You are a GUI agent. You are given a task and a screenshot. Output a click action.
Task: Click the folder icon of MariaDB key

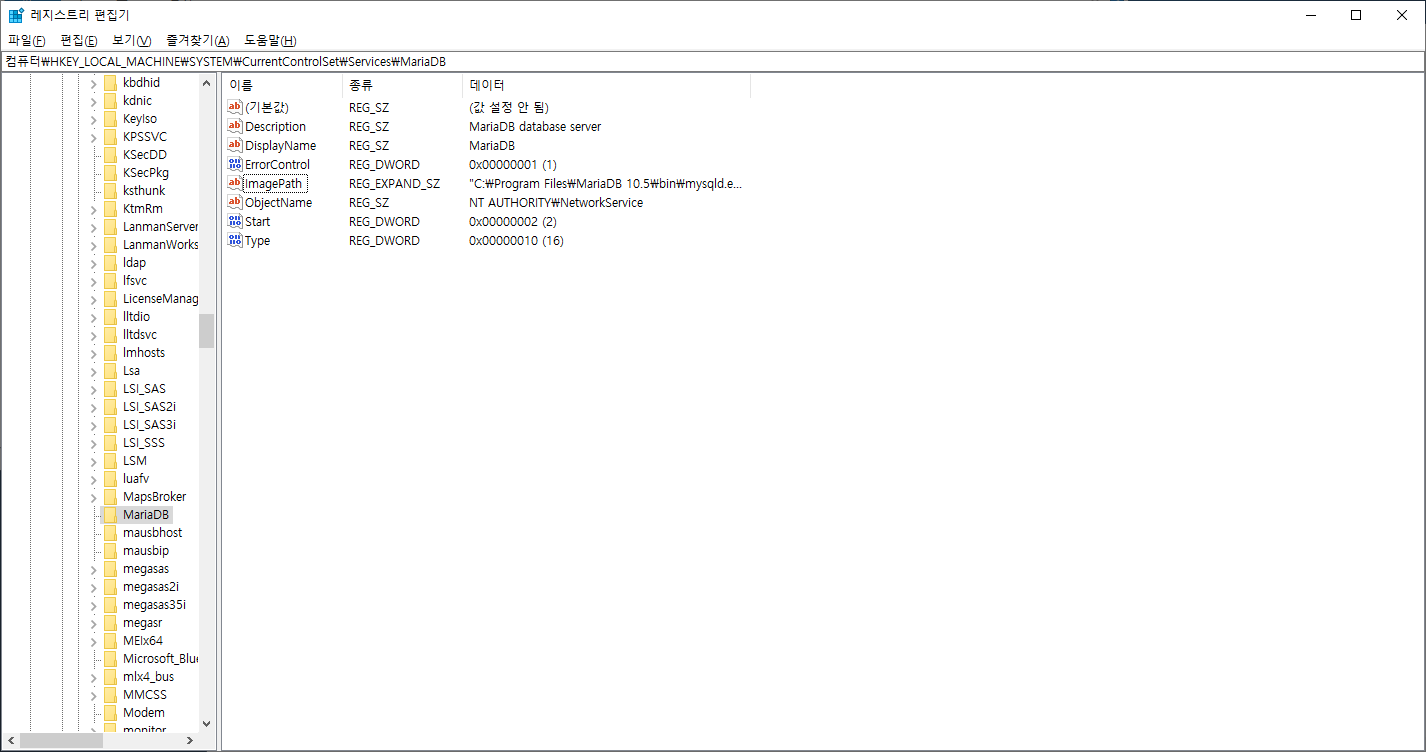pyautogui.click(x=110, y=514)
